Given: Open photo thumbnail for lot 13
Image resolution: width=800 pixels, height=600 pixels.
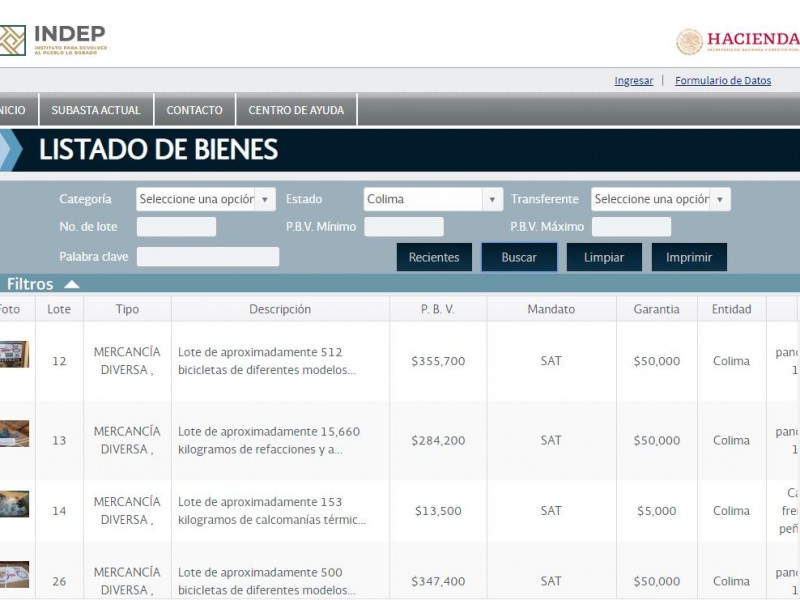Looking at the screenshot, I should point(14,433).
